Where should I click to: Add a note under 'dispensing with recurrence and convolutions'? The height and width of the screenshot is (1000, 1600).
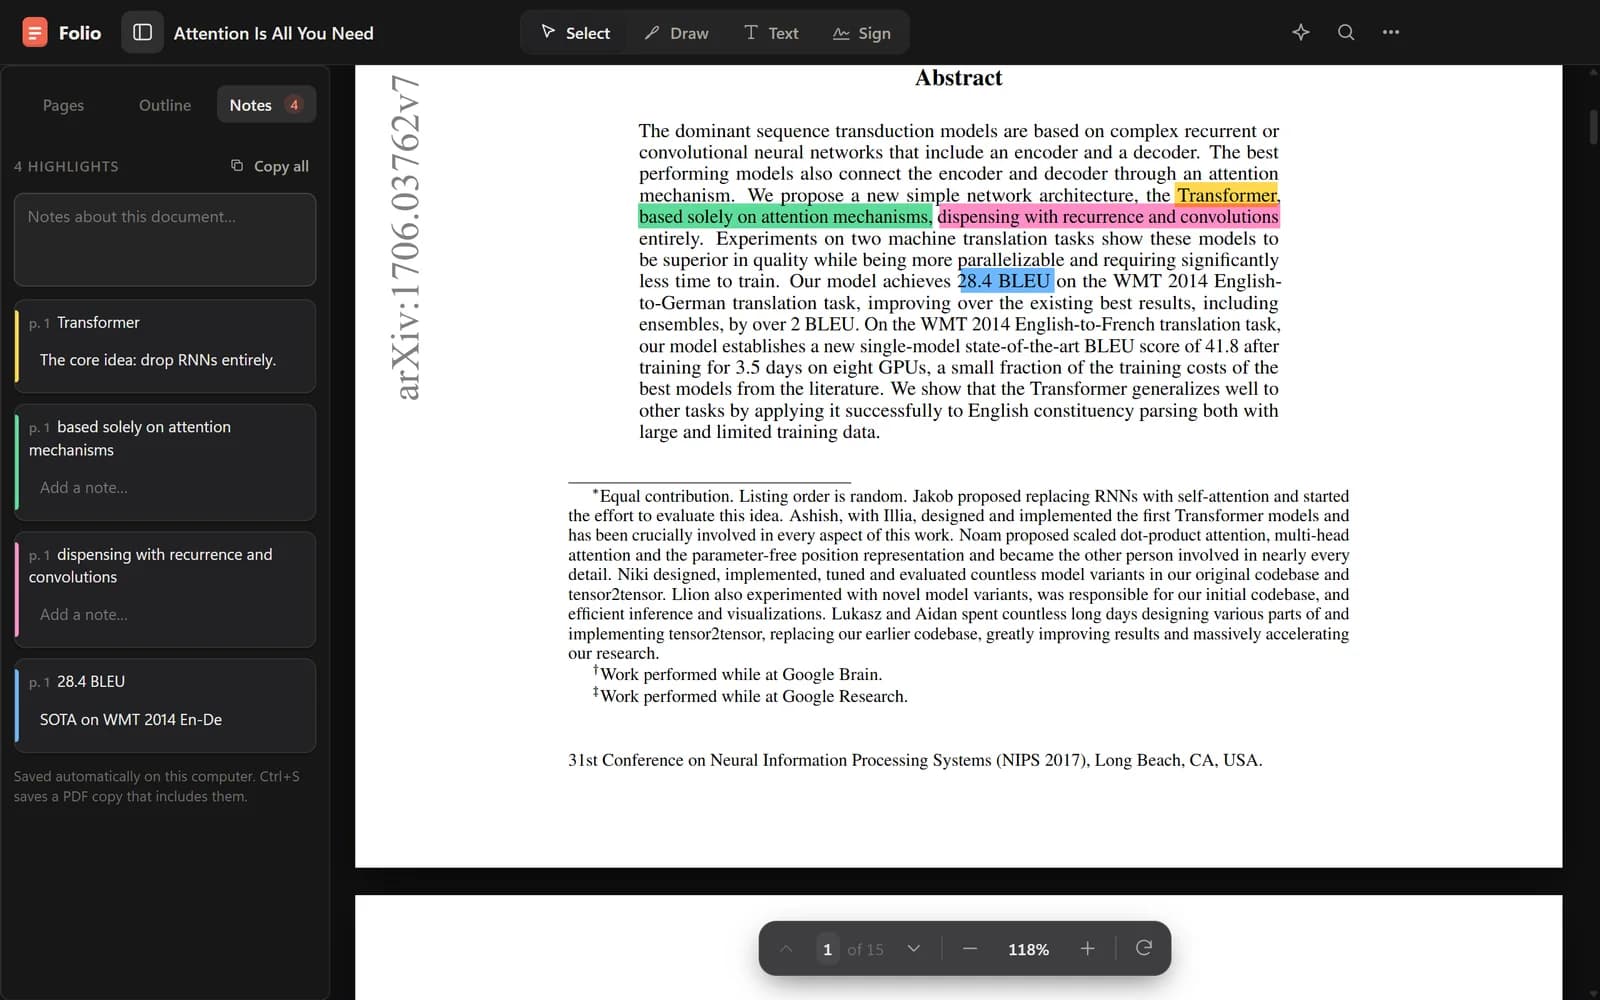(84, 615)
